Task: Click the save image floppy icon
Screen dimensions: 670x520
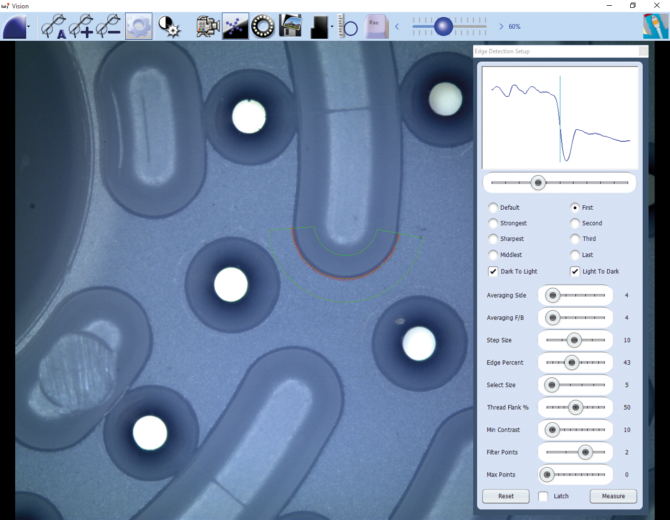Action: pos(290,26)
